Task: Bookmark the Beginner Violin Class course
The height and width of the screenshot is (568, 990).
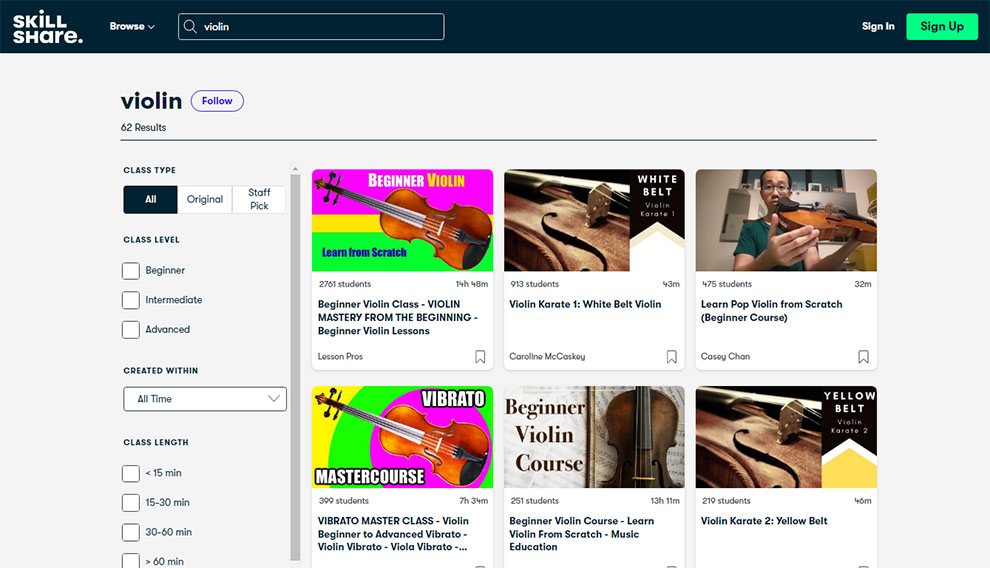Action: point(480,357)
